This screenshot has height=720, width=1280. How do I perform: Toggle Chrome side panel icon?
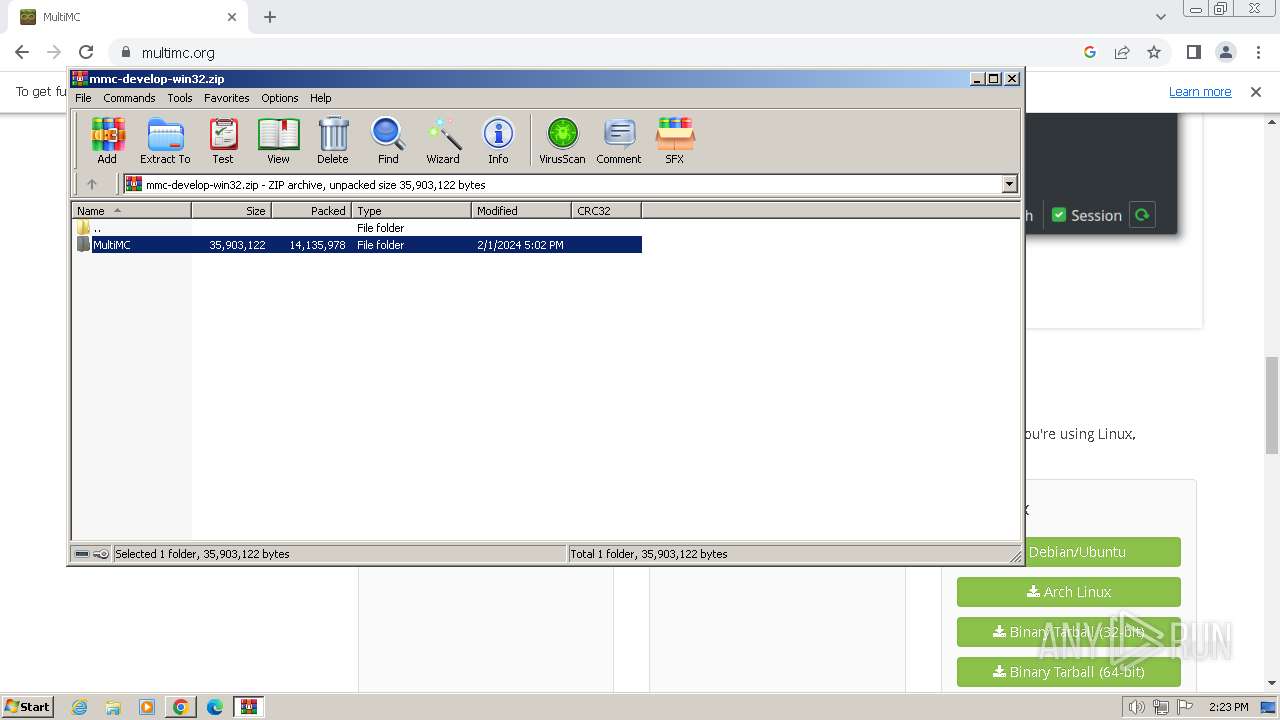(x=1193, y=52)
